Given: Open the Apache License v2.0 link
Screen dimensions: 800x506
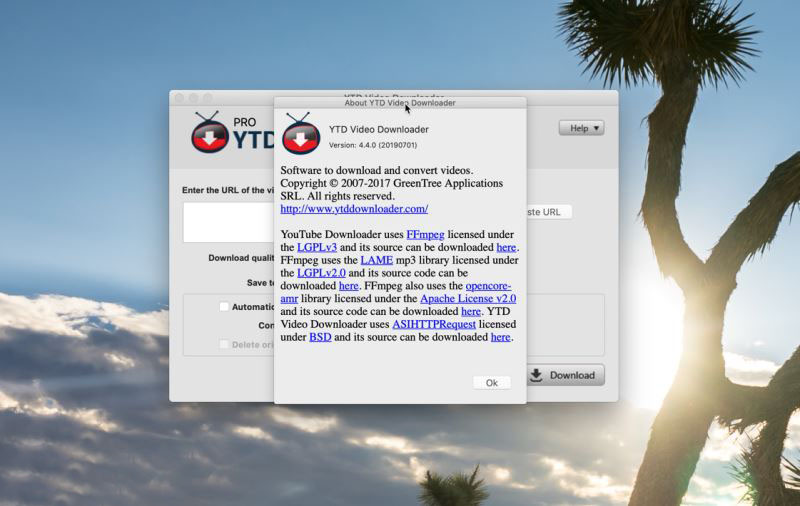Looking at the screenshot, I should 468,298.
